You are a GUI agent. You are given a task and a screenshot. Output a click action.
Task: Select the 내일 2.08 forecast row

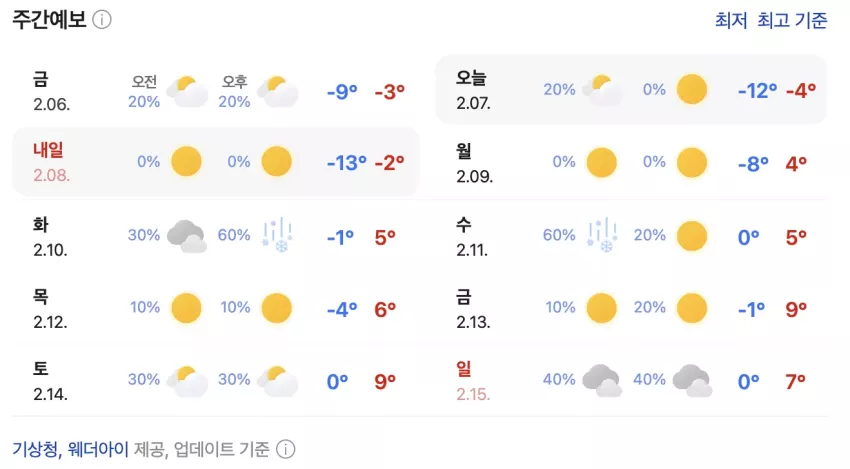click(216, 162)
